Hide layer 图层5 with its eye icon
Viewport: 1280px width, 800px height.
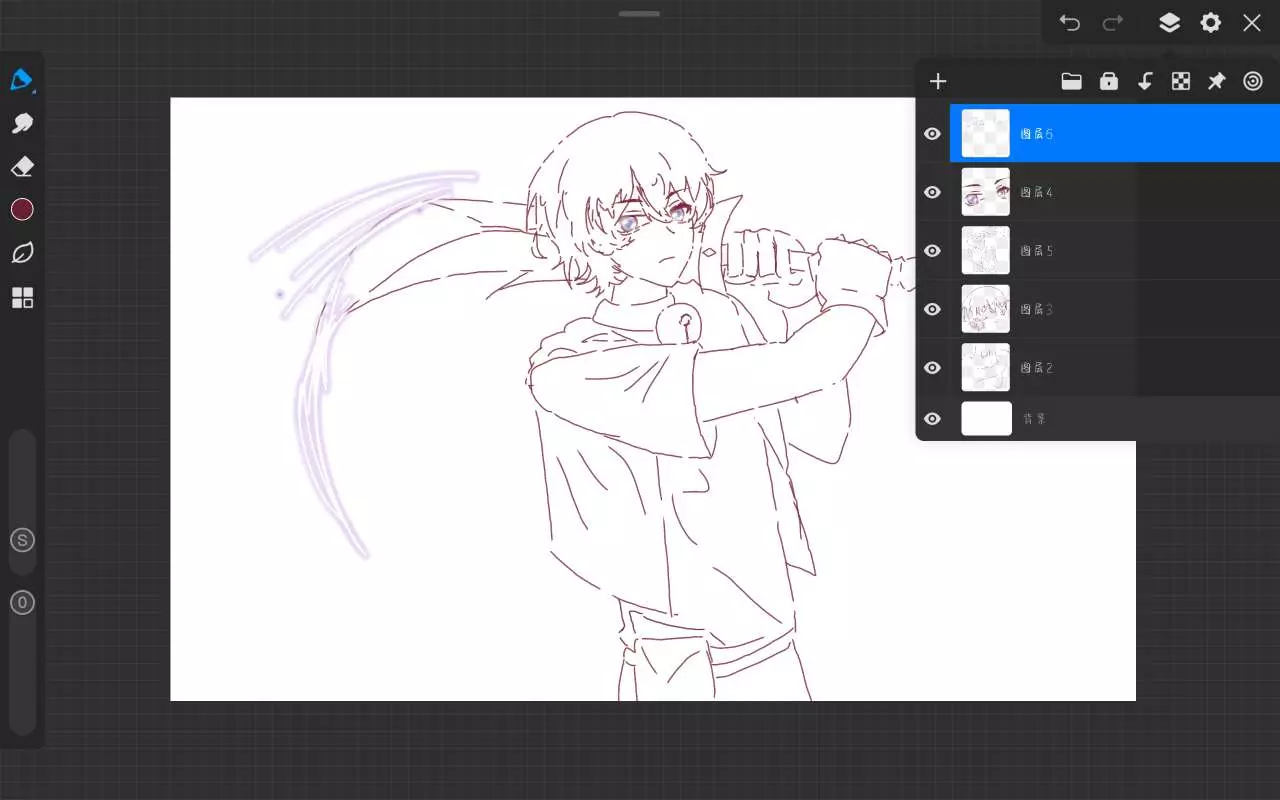pyautogui.click(x=933, y=251)
